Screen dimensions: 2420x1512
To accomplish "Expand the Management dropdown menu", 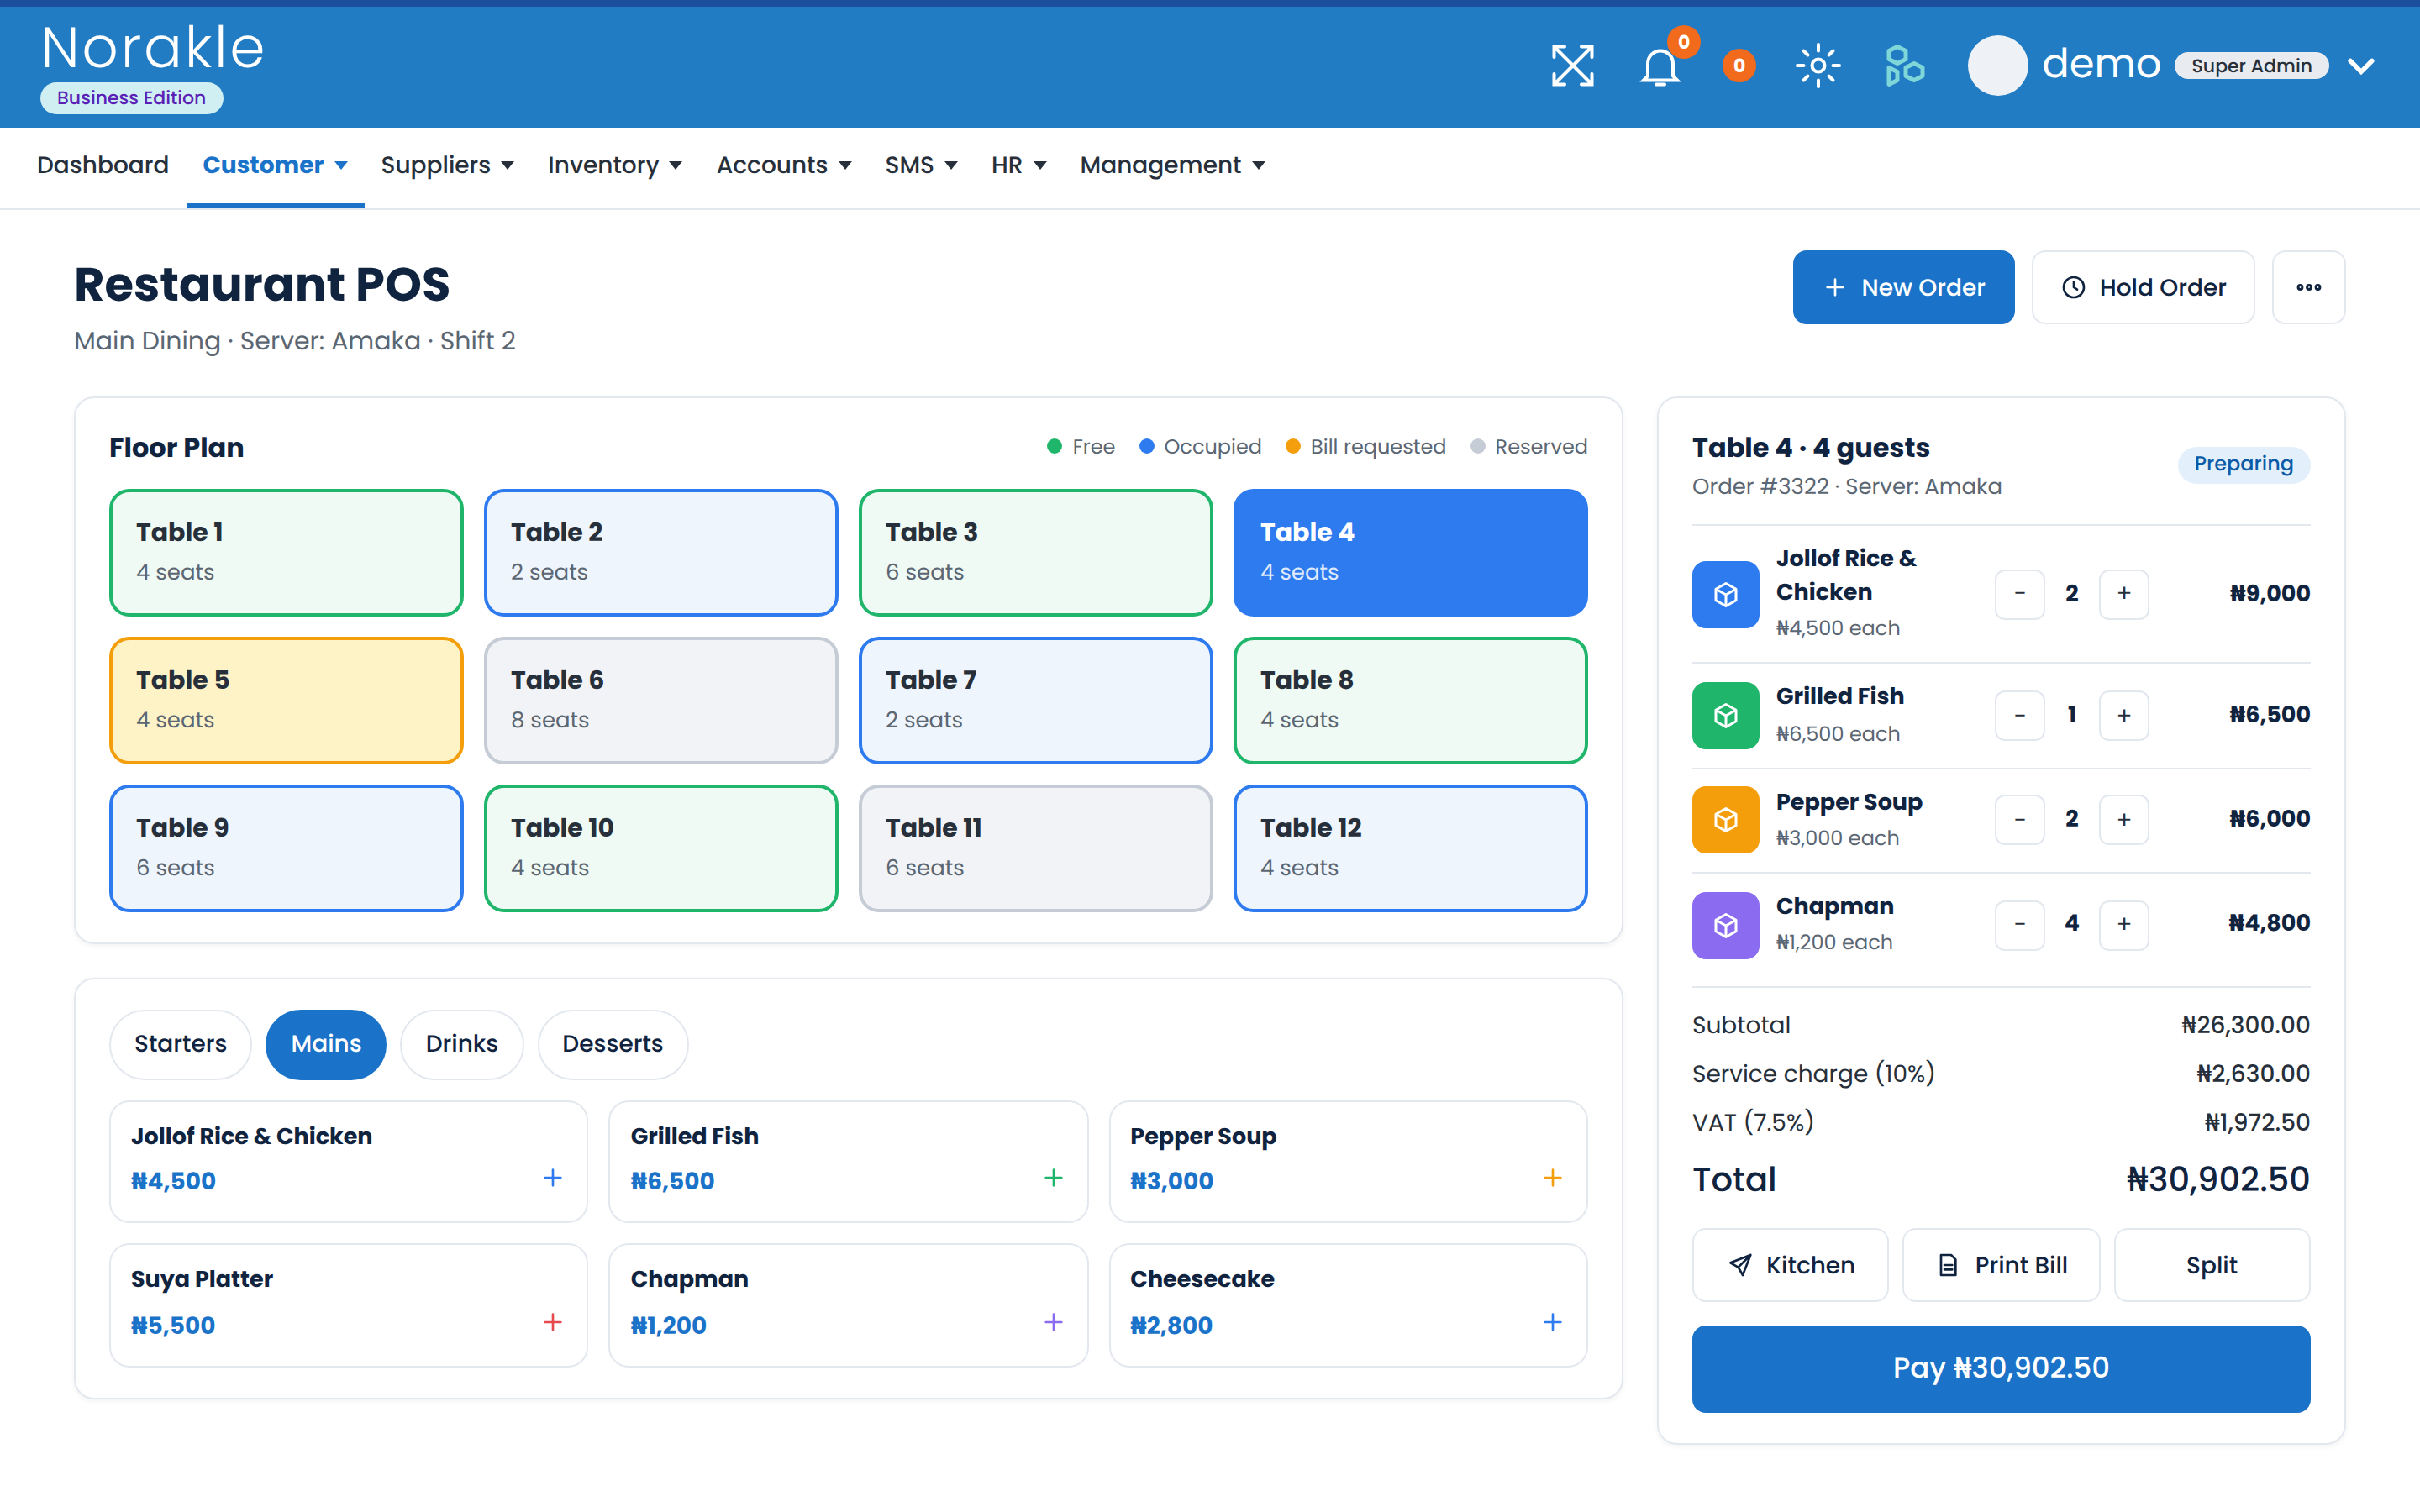I will coord(1172,165).
